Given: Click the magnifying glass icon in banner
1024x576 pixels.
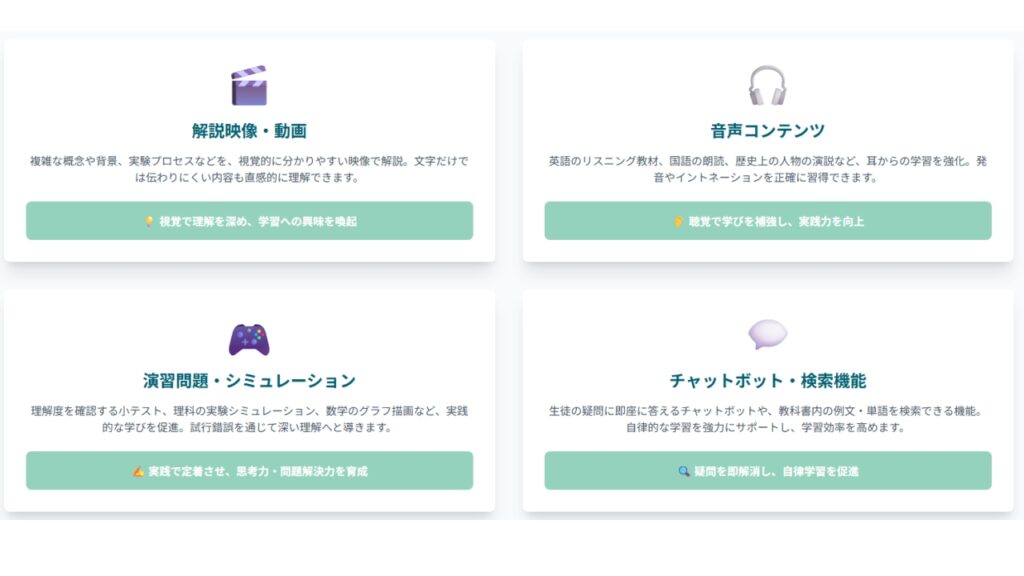Looking at the screenshot, I should 684,471.
